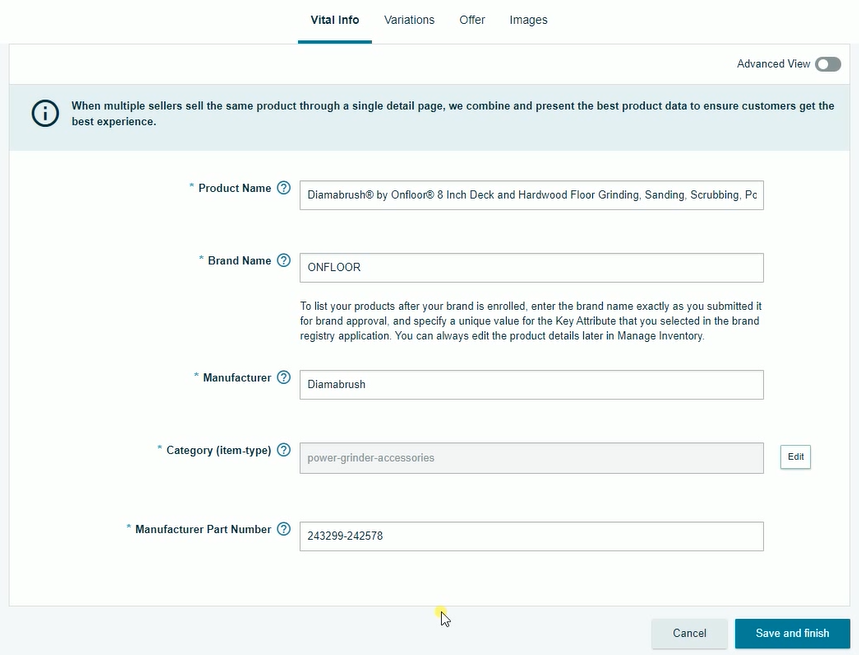Click the Cancel button
Viewport: 859px width, 655px height.
pyautogui.click(x=689, y=633)
